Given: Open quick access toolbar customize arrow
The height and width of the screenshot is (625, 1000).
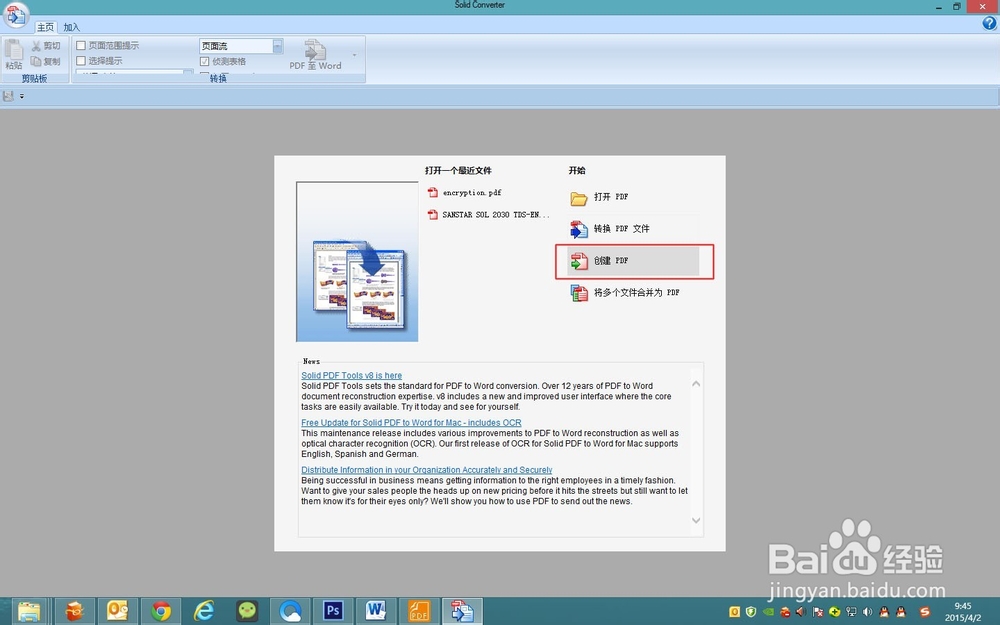Looking at the screenshot, I should click(22, 96).
